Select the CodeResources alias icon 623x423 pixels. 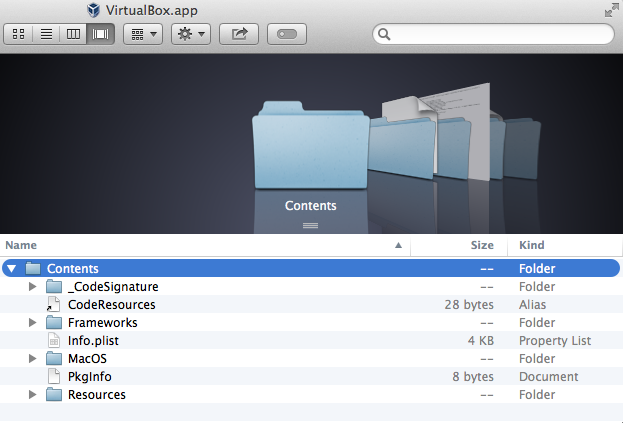(54, 304)
